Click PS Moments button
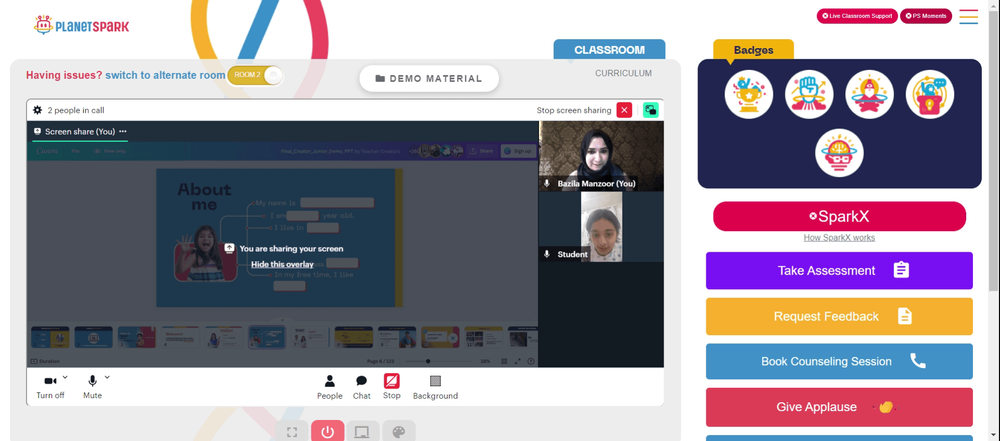This screenshot has width=1000, height=441. click(925, 16)
